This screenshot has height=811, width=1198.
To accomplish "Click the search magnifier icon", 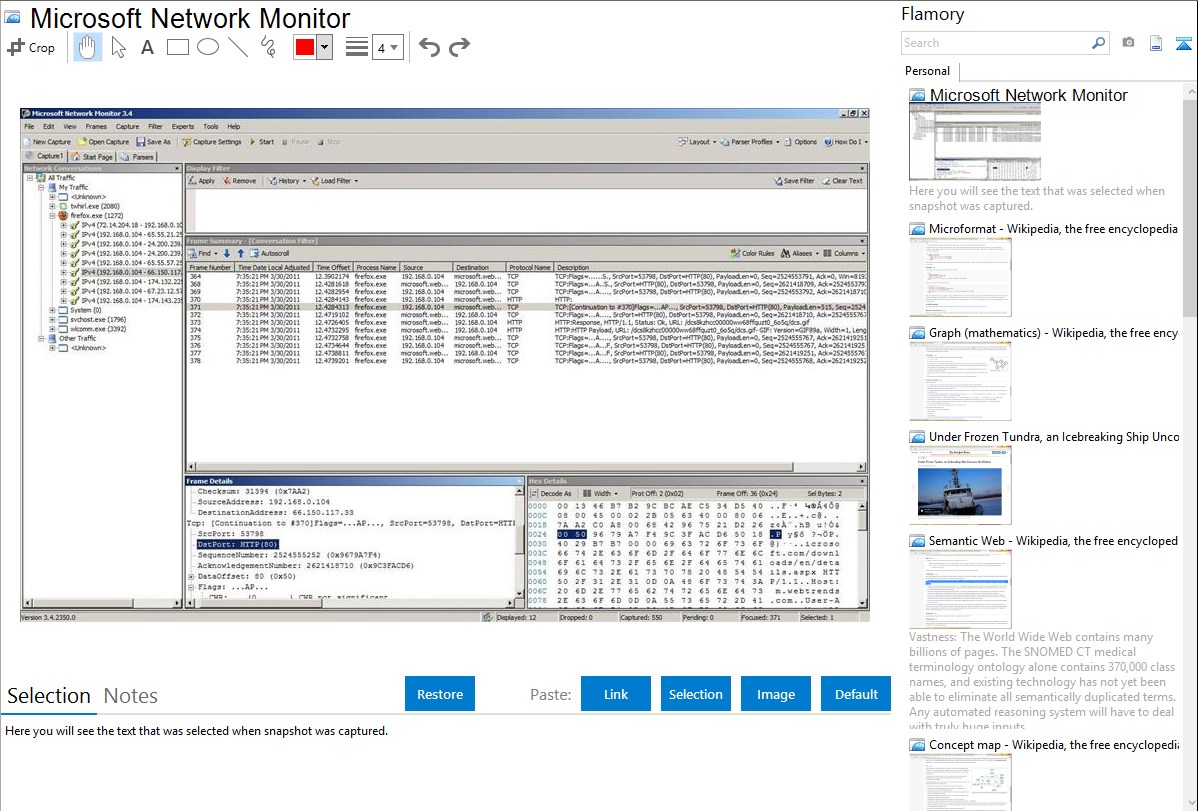I will pos(1099,43).
